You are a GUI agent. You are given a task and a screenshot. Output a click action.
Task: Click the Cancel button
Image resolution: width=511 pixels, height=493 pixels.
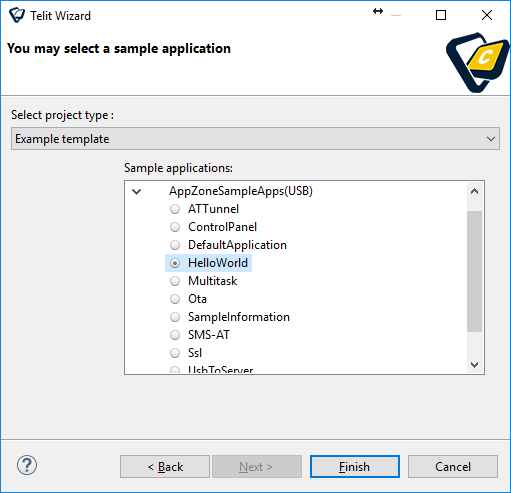pos(453,467)
